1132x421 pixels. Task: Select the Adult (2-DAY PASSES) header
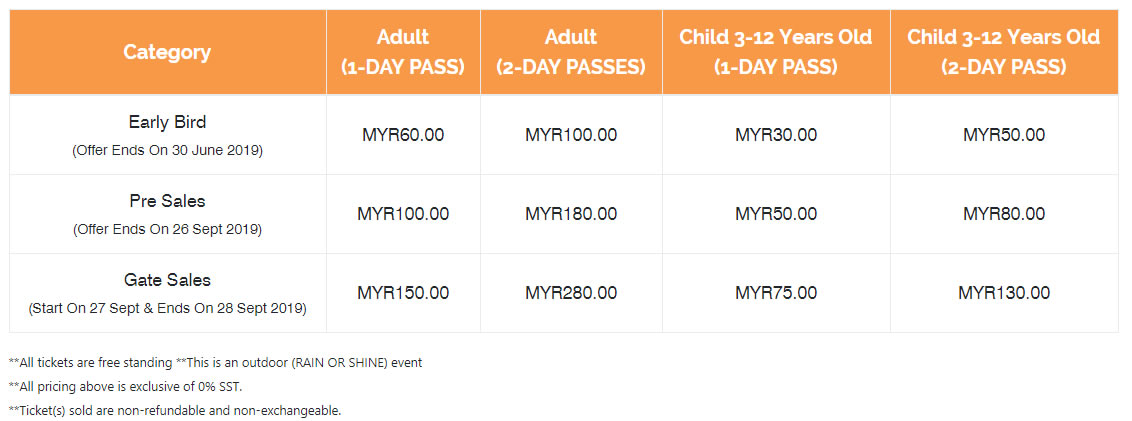pos(570,52)
